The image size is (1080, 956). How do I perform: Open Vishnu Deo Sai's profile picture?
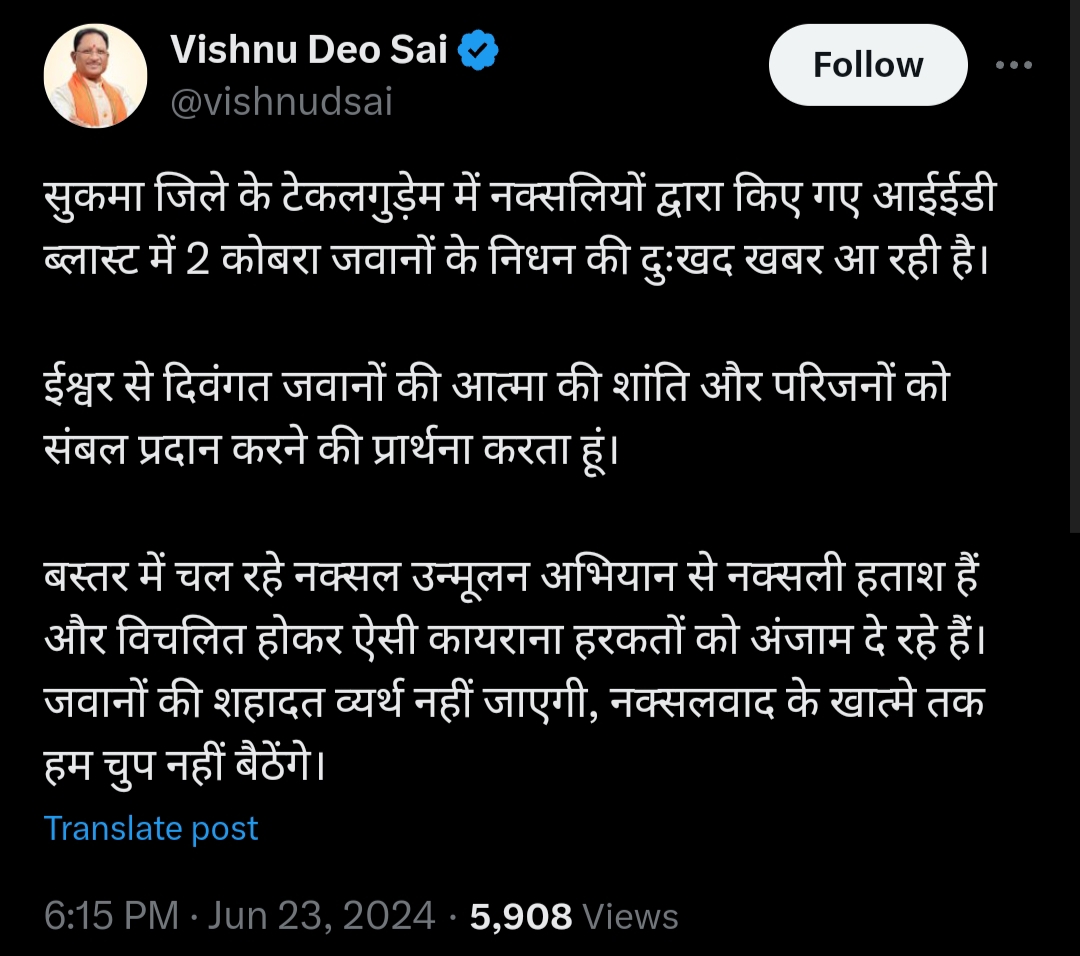[95, 76]
